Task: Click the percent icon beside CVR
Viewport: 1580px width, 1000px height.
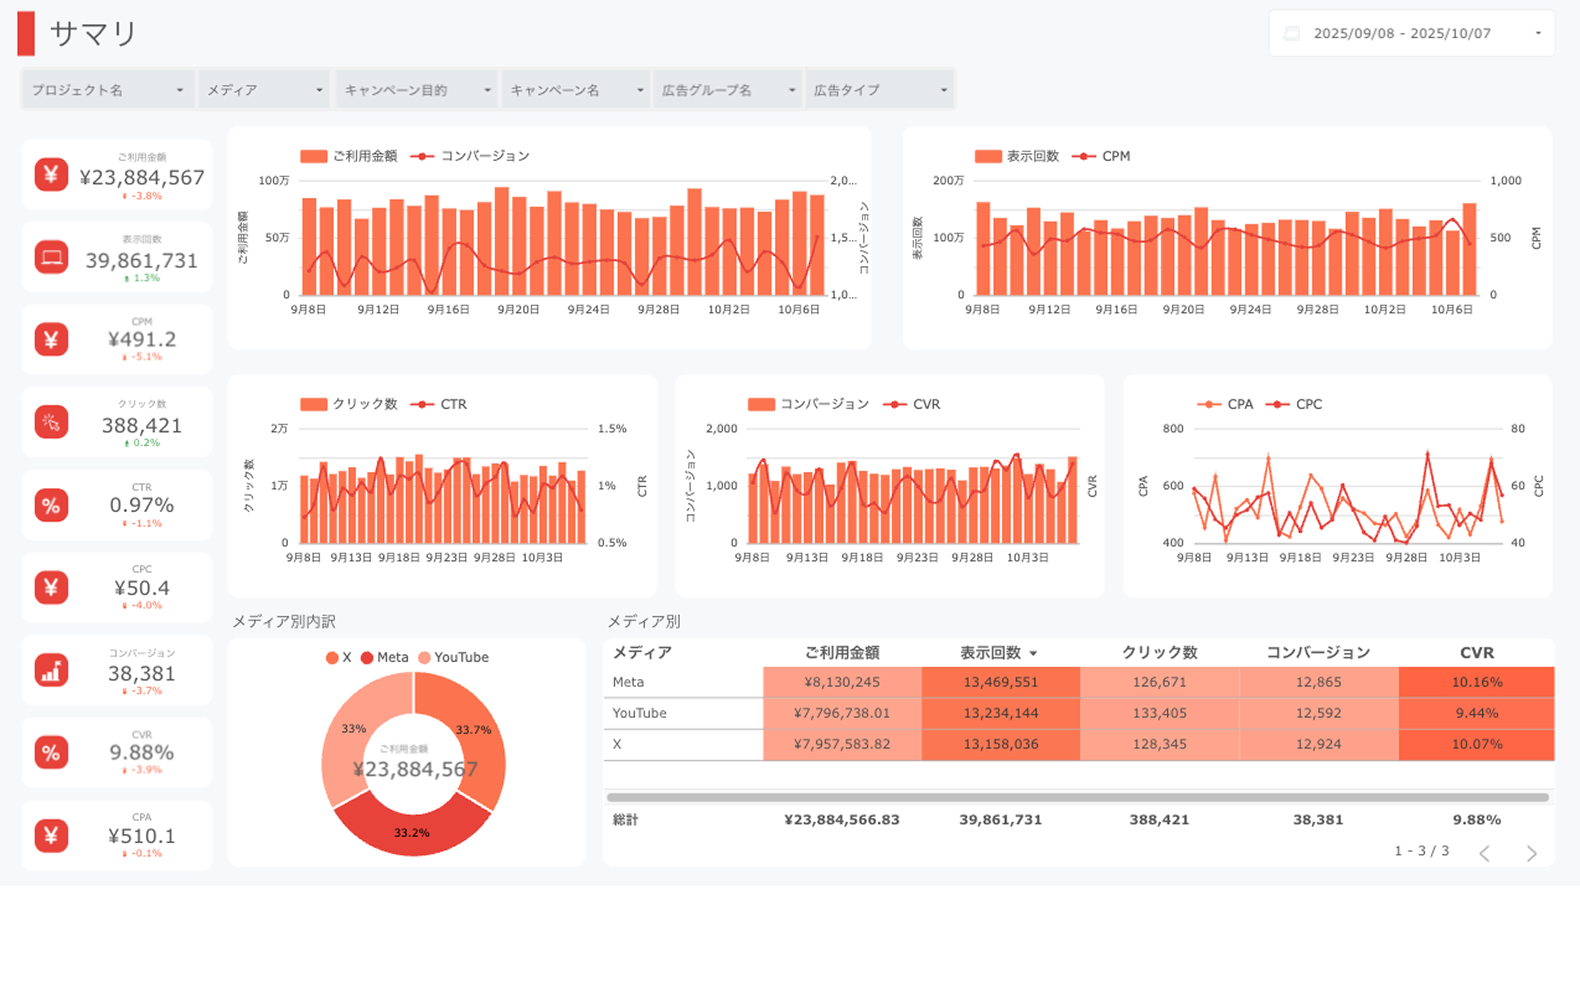Action: (51, 753)
